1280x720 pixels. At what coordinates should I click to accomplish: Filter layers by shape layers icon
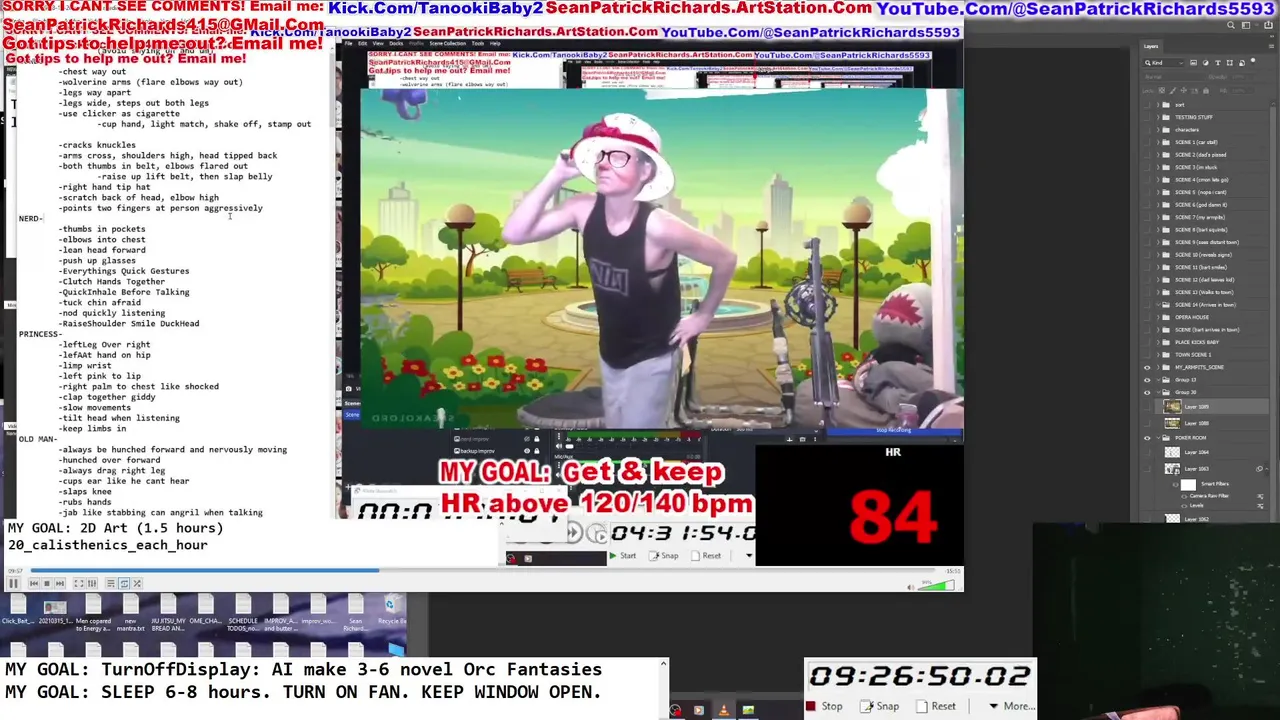tap(1230, 63)
